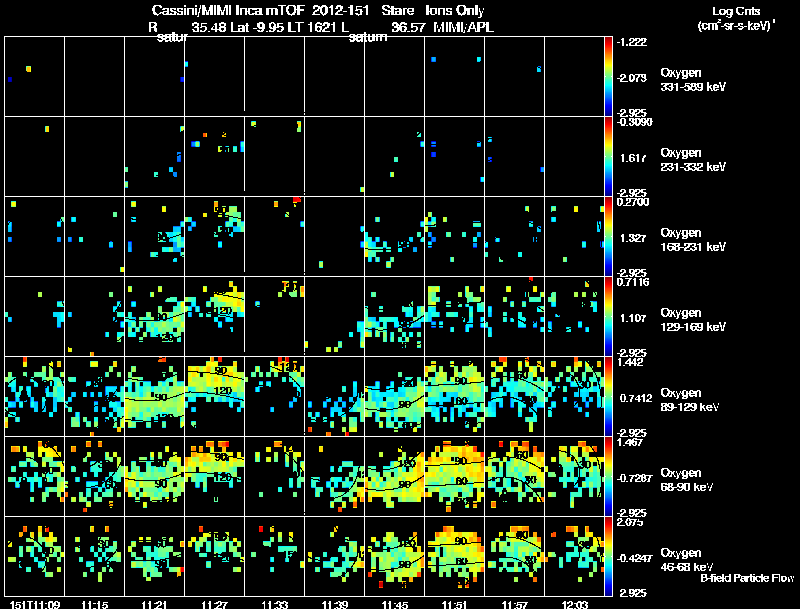
Task: Click the 'Oxygen 231-332 keV' row label
Action: (693, 160)
